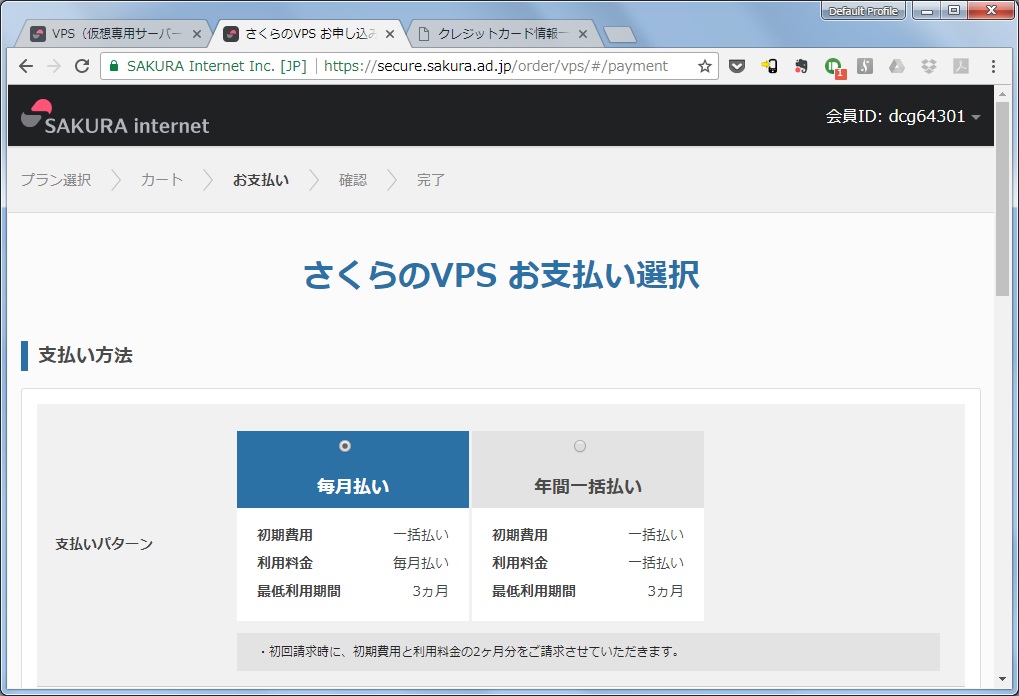Screen dimensions: 1019x696
Task: Close the クレジットカード情報 tab
Action: (583, 34)
